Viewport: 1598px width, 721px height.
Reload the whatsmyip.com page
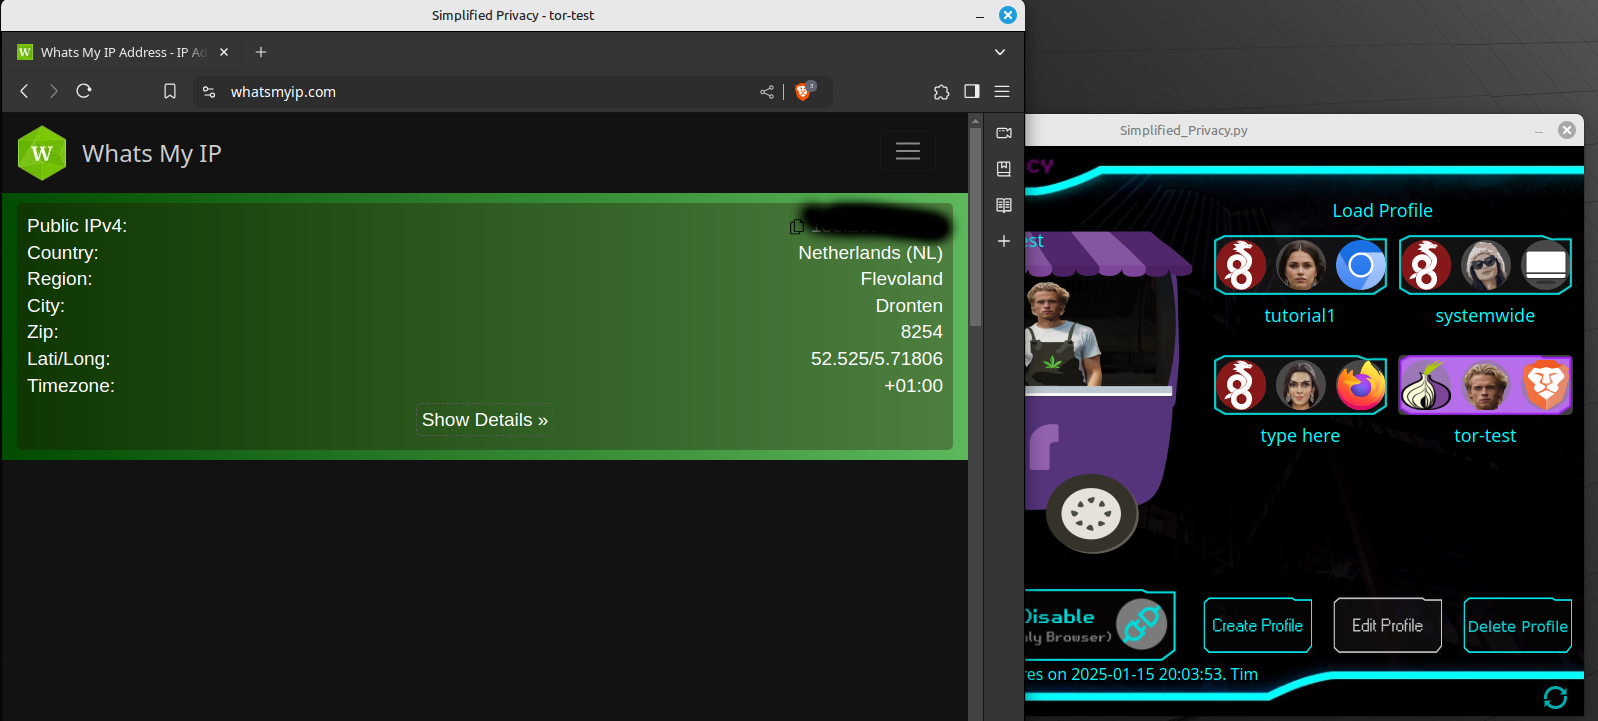84,91
